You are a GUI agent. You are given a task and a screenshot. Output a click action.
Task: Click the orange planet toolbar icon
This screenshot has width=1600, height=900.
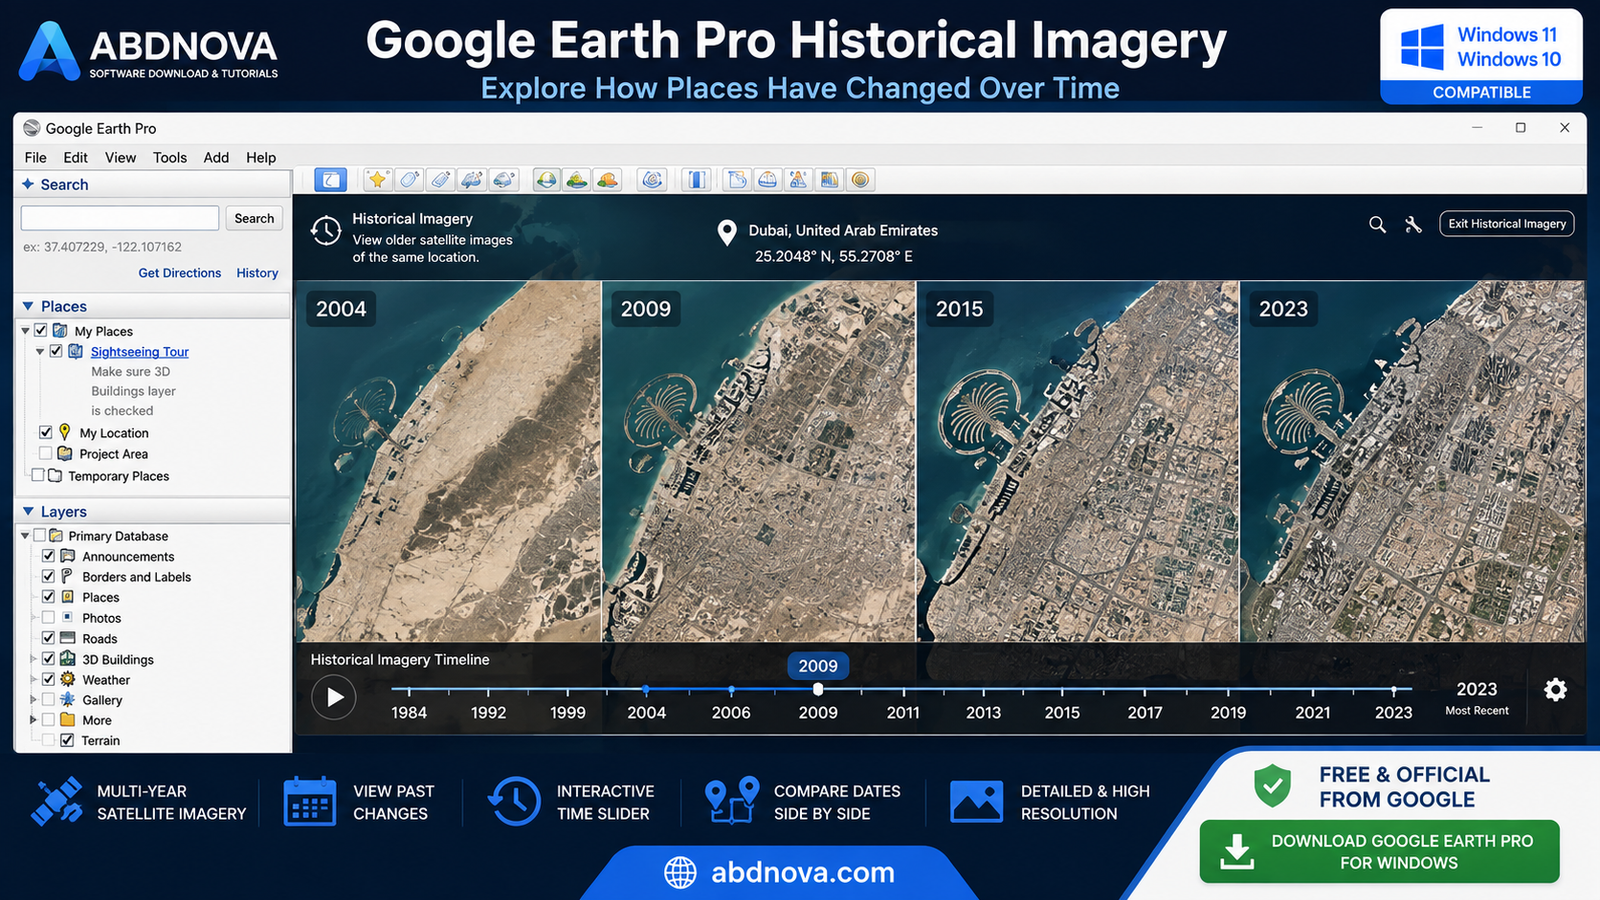pyautogui.click(x=607, y=180)
